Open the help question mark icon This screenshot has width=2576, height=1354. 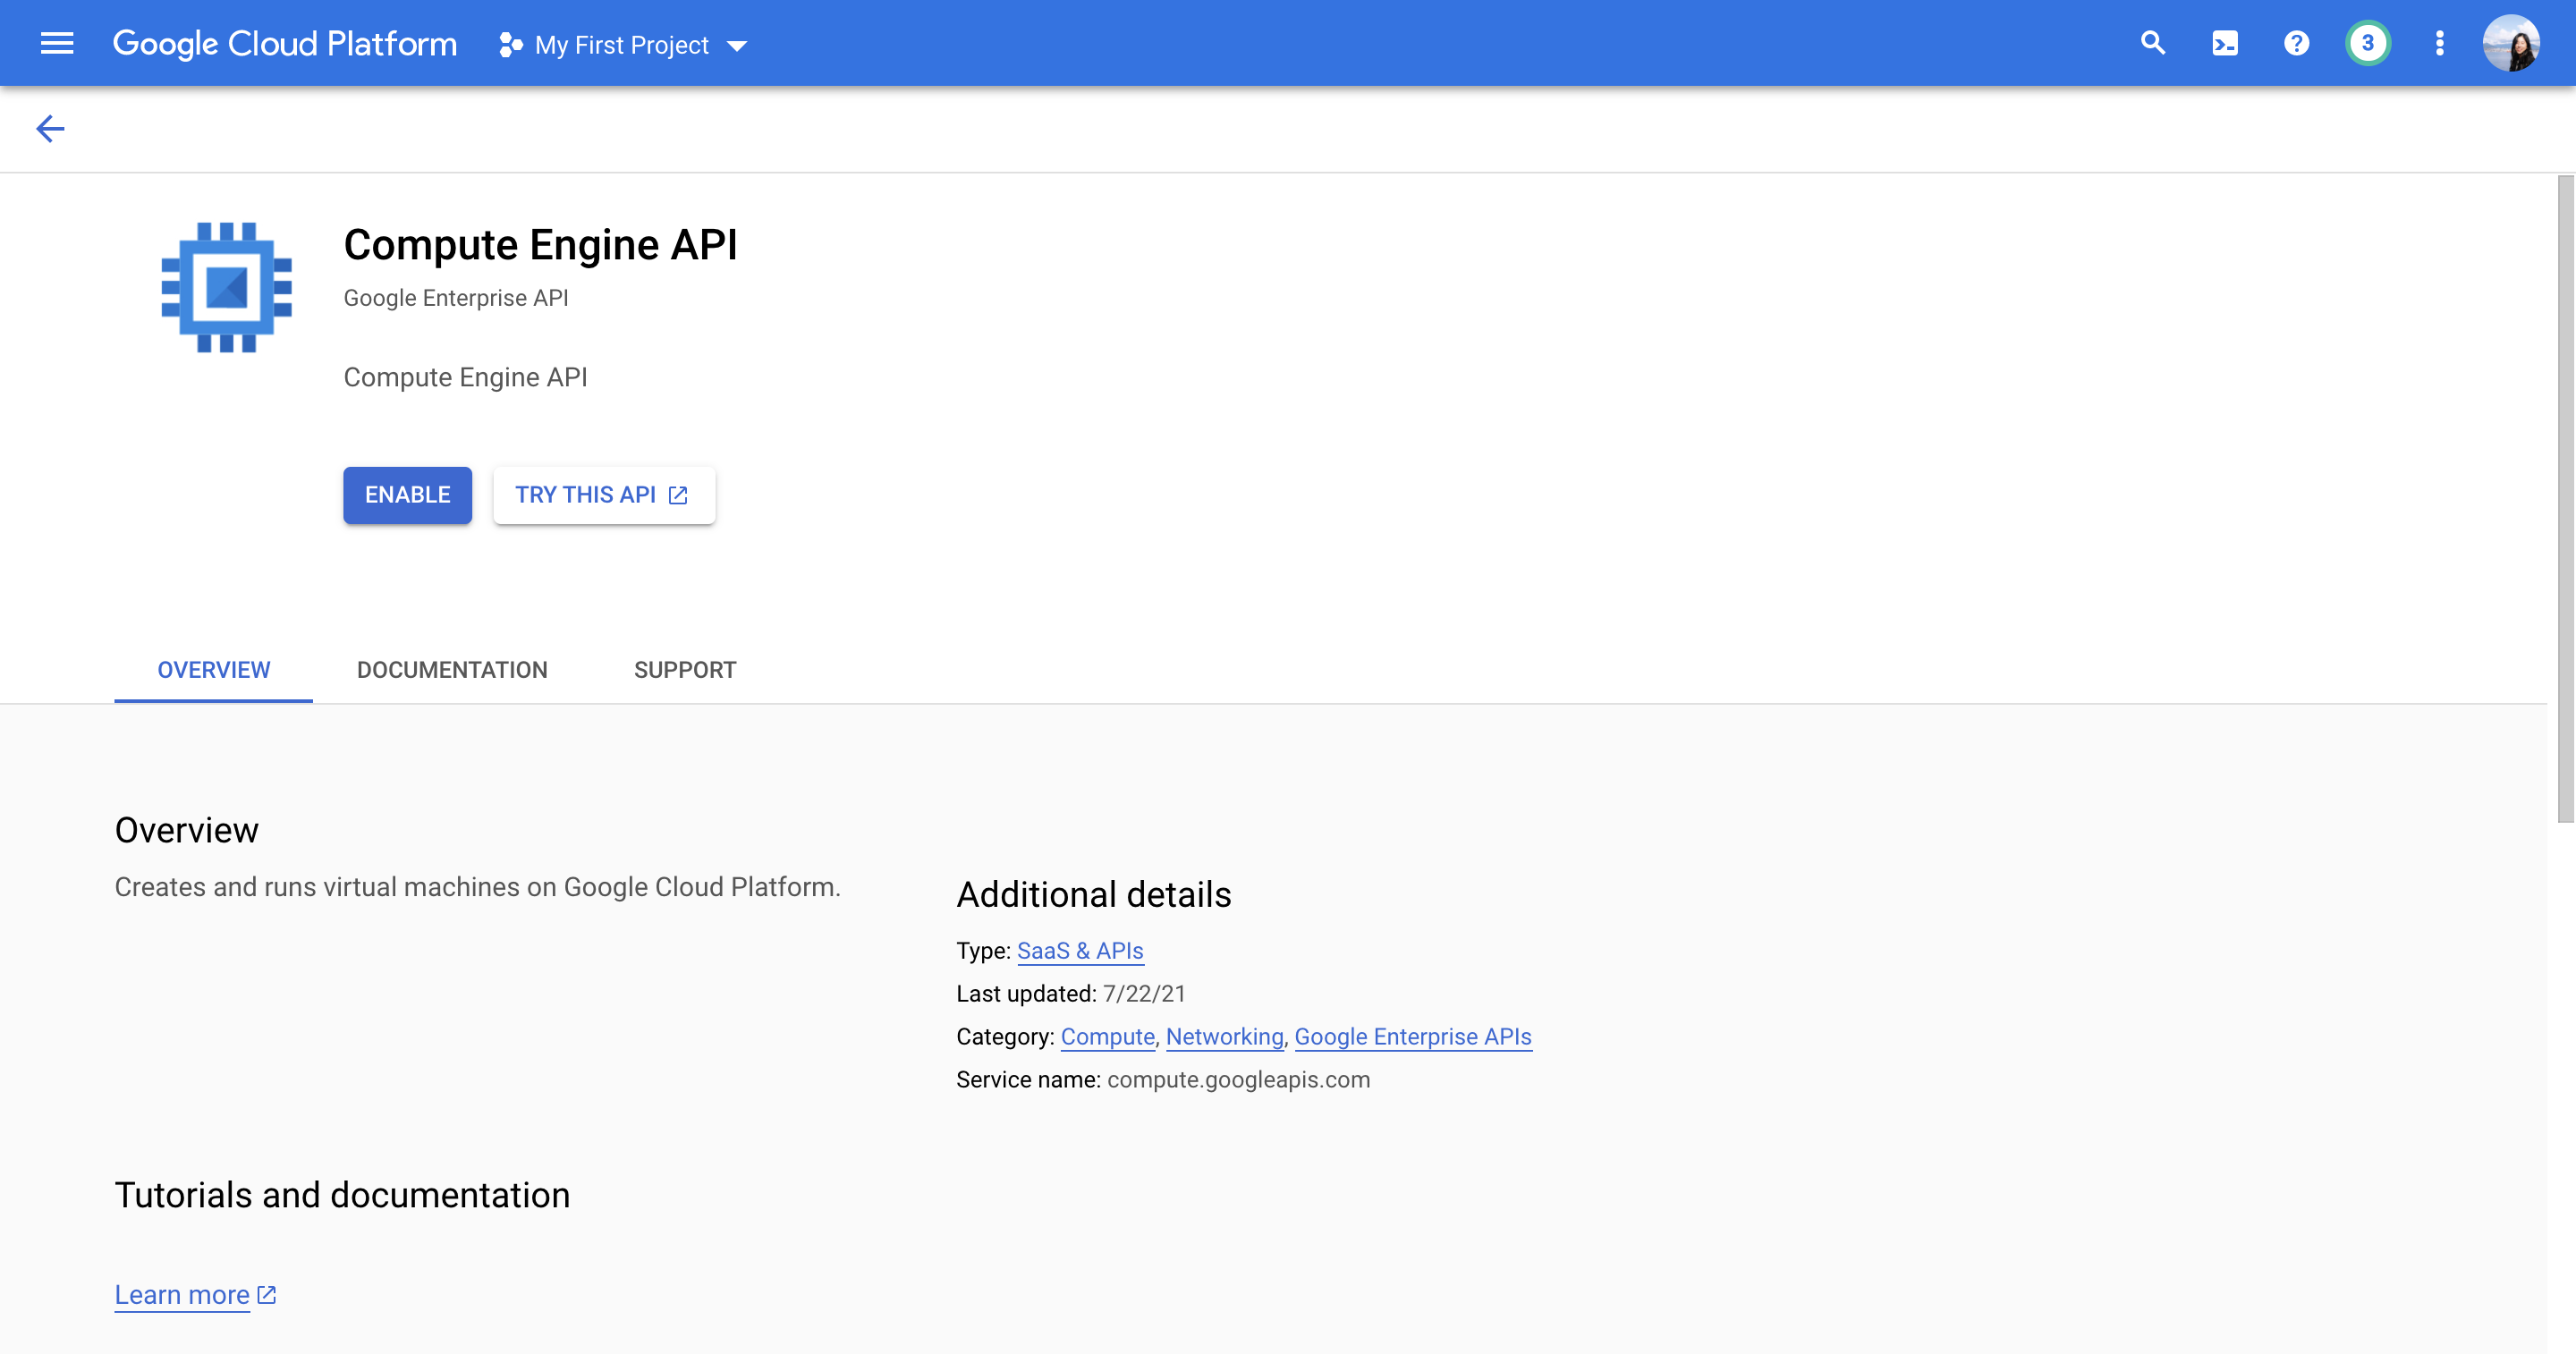click(x=2296, y=43)
